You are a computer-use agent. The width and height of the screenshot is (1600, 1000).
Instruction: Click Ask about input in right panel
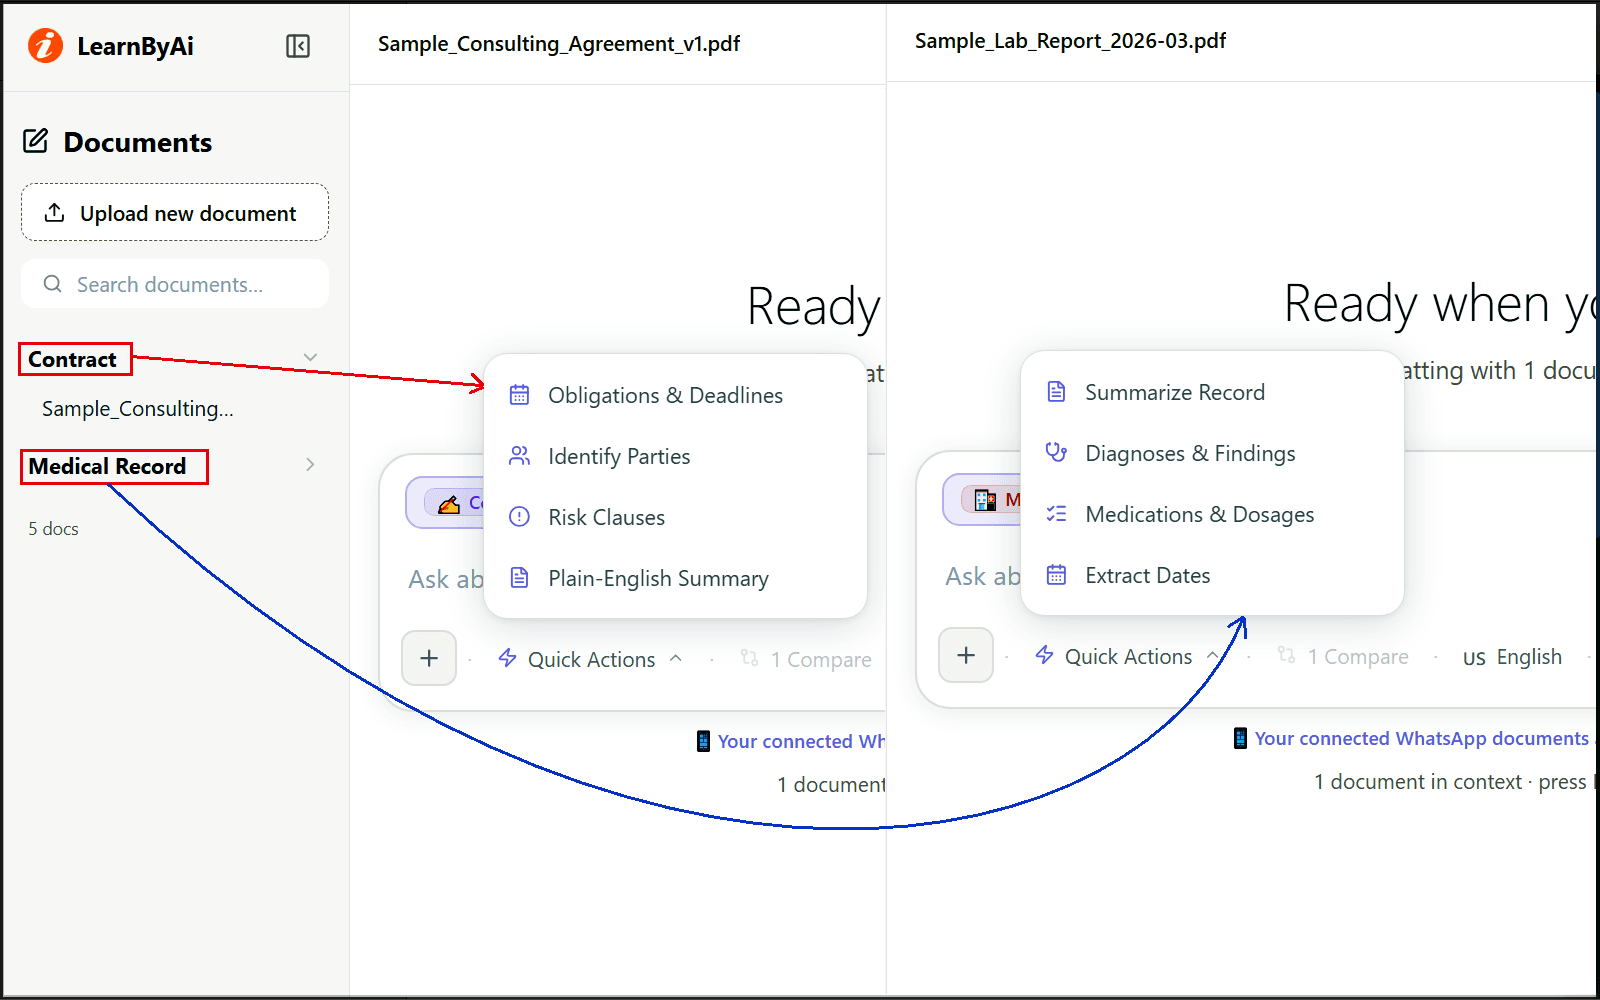983,576
